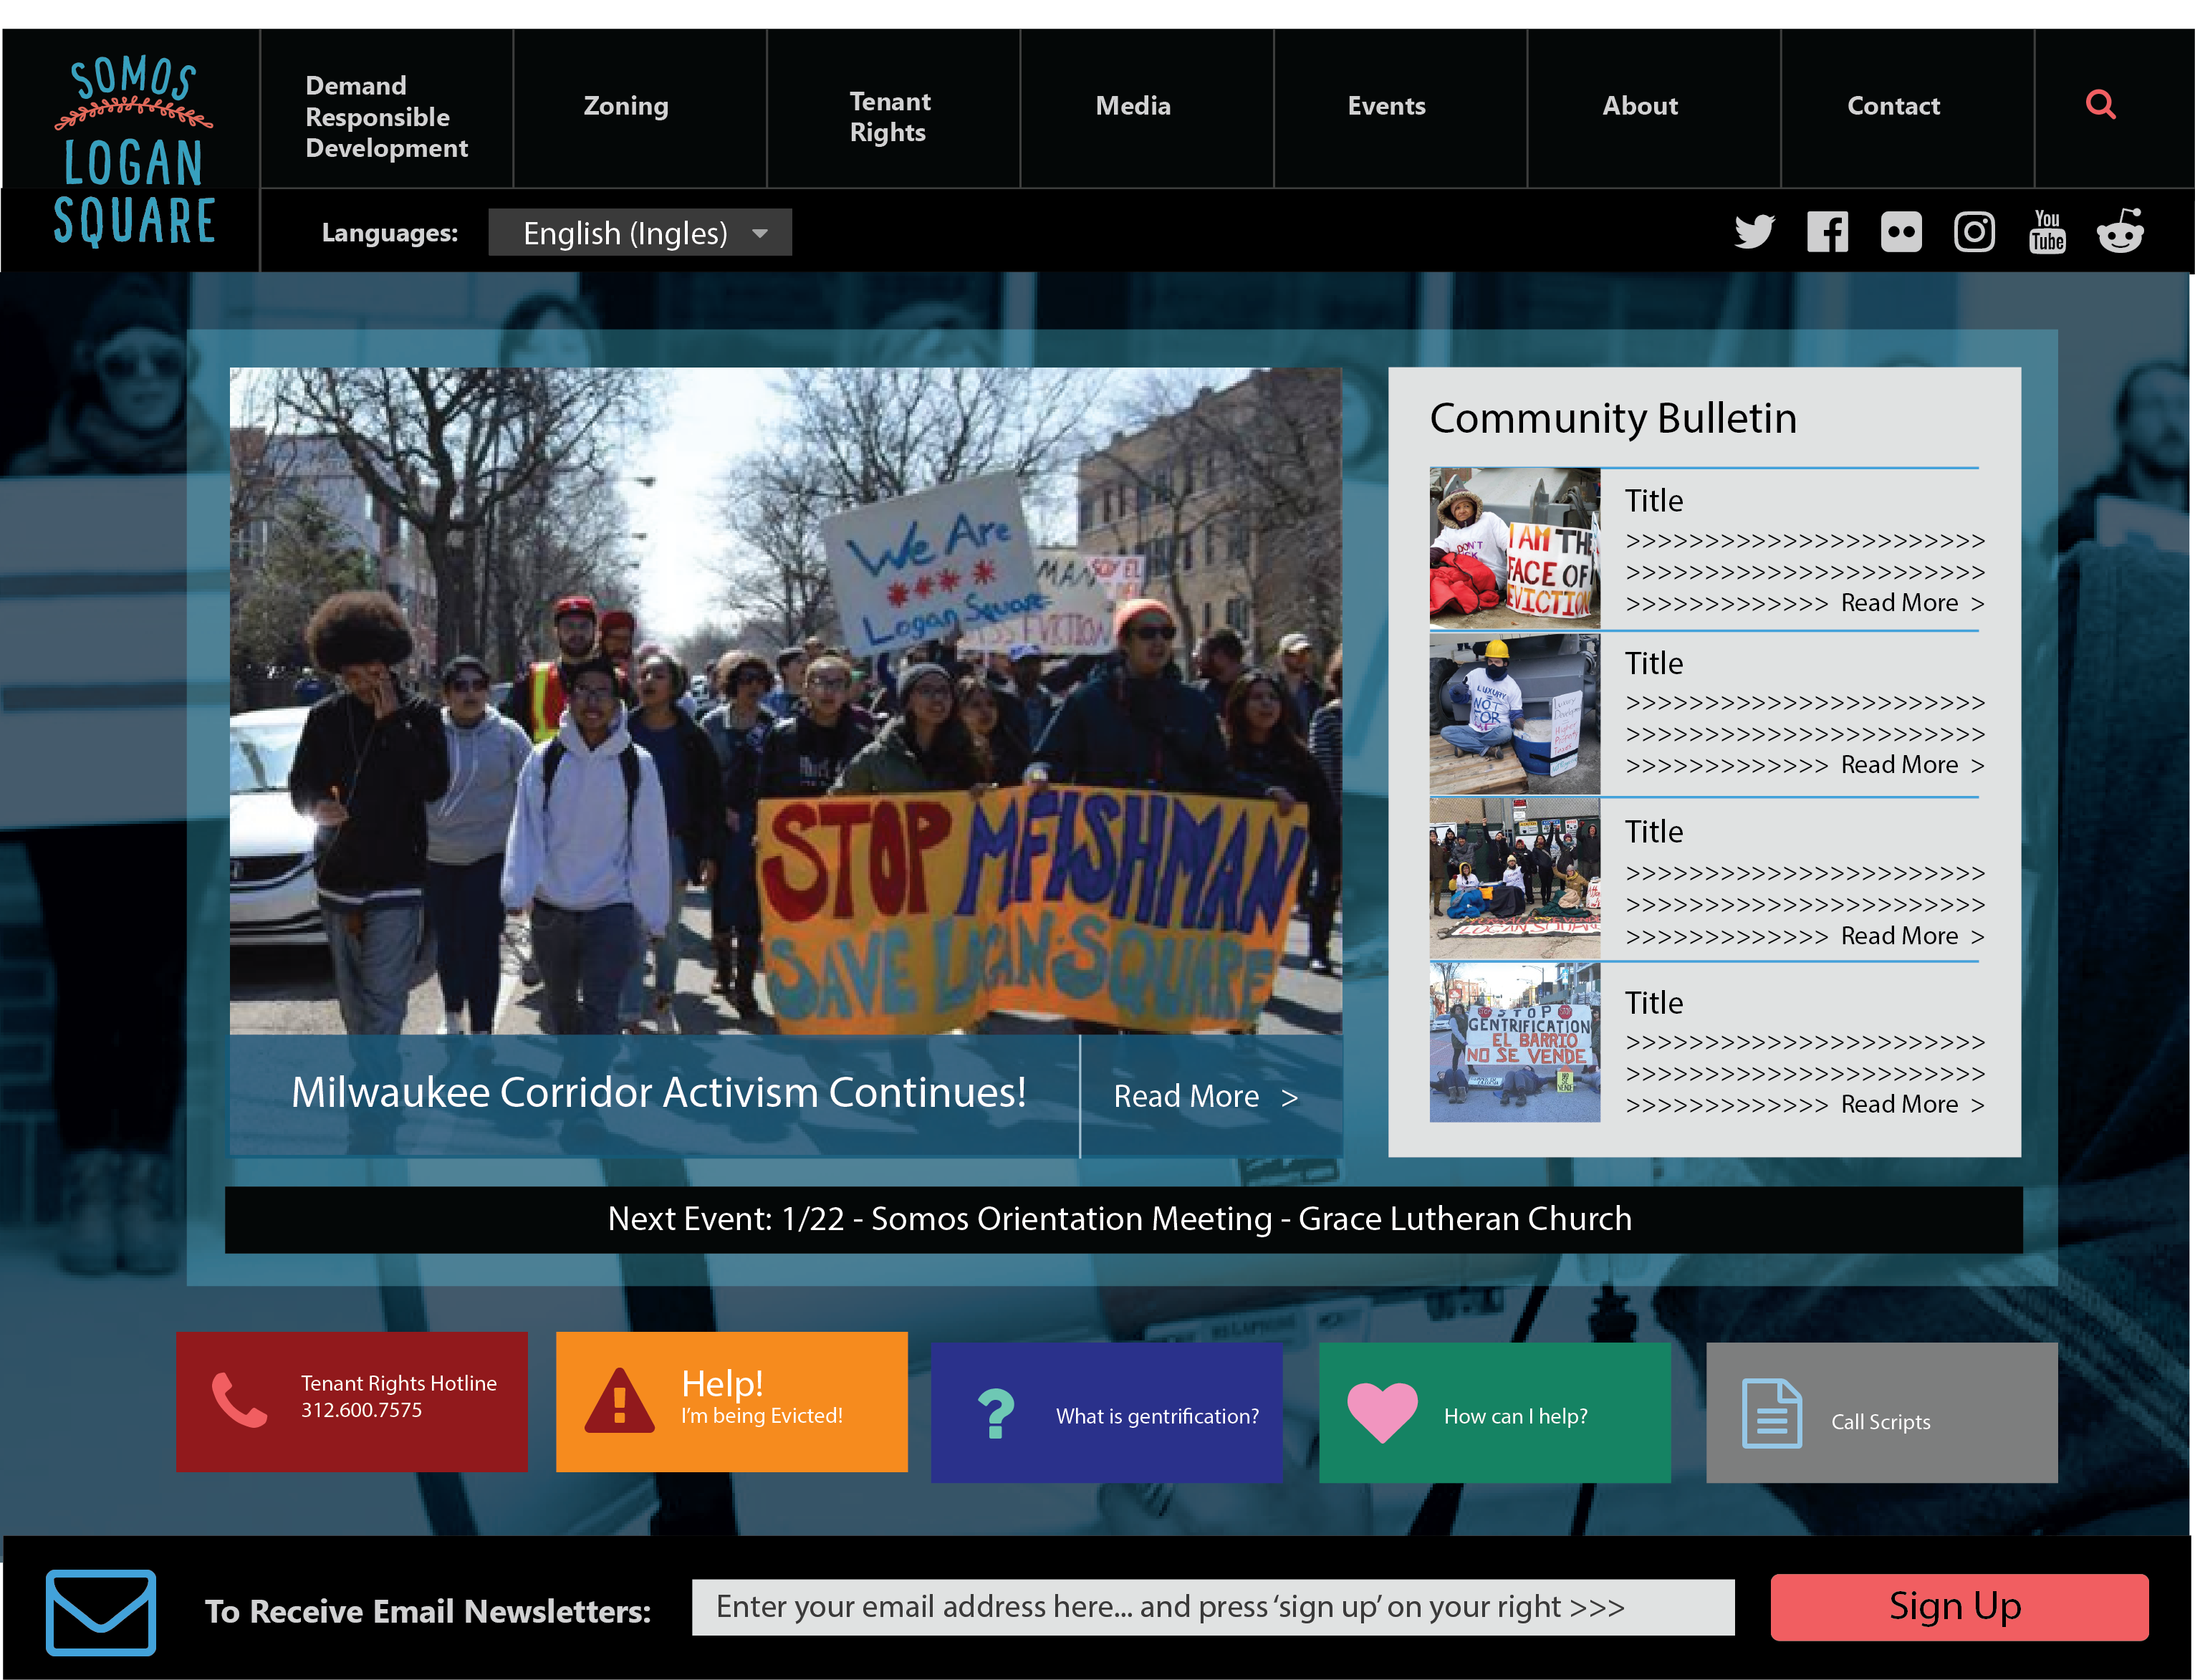Click the red search magnifier icon
The height and width of the screenshot is (1680, 2195).
(2100, 104)
